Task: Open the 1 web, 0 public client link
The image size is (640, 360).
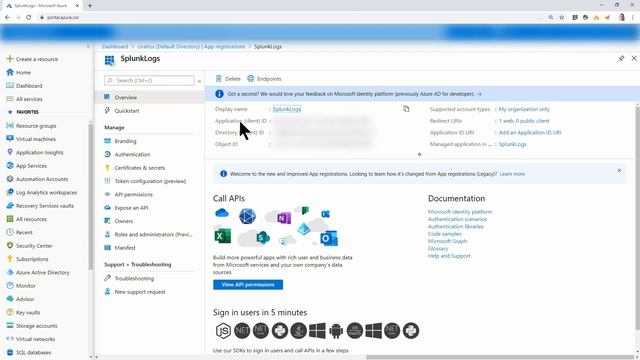Action: coord(524,121)
